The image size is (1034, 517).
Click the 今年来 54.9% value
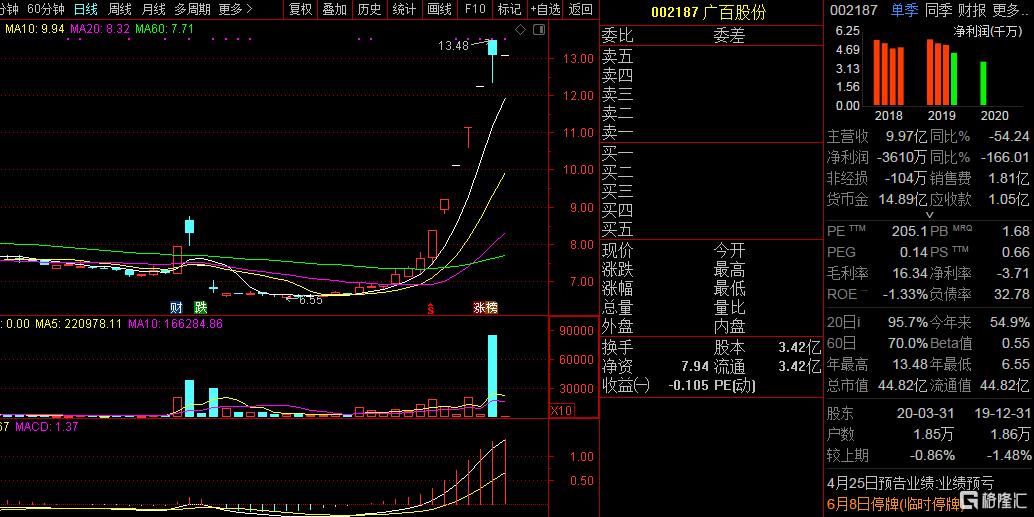[x=1010, y=322]
